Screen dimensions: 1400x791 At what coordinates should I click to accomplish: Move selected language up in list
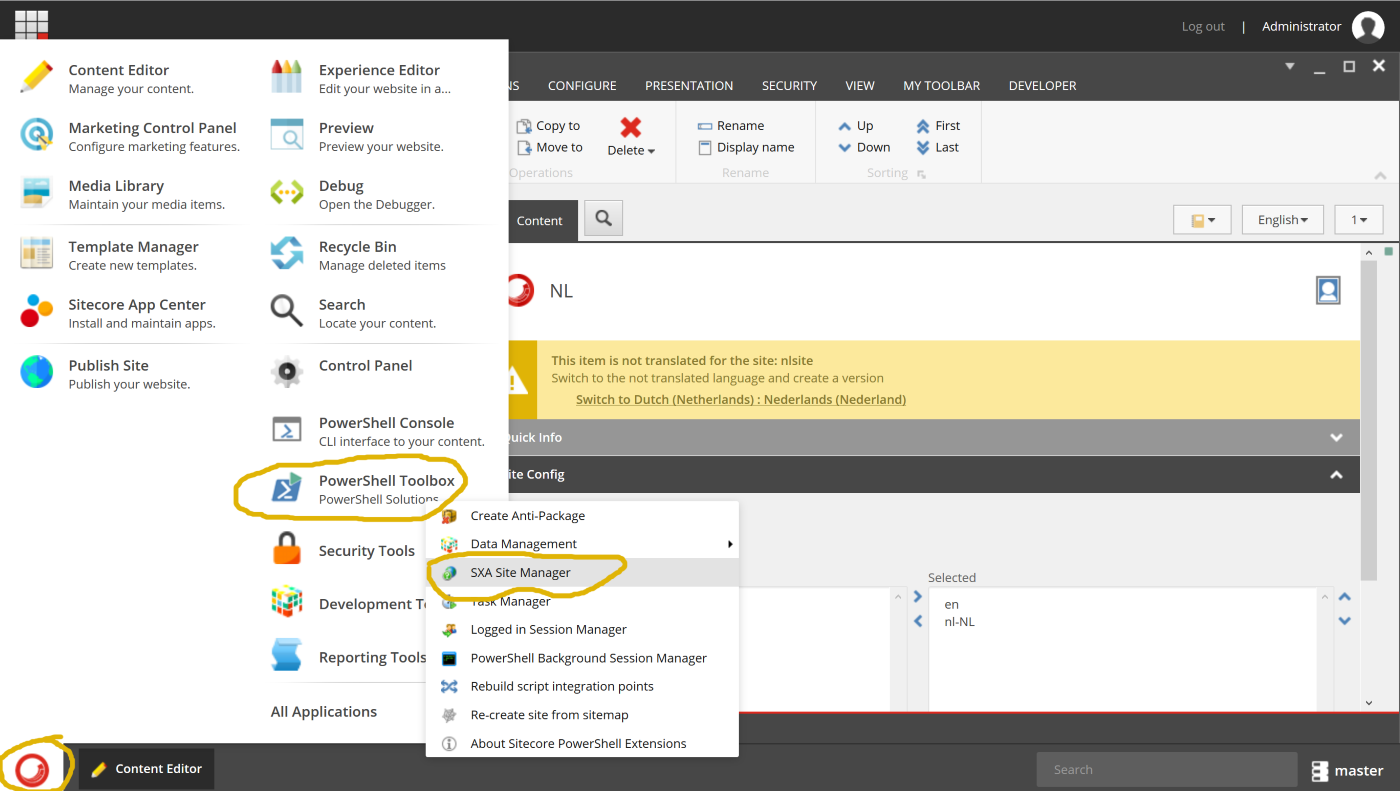pos(1345,597)
